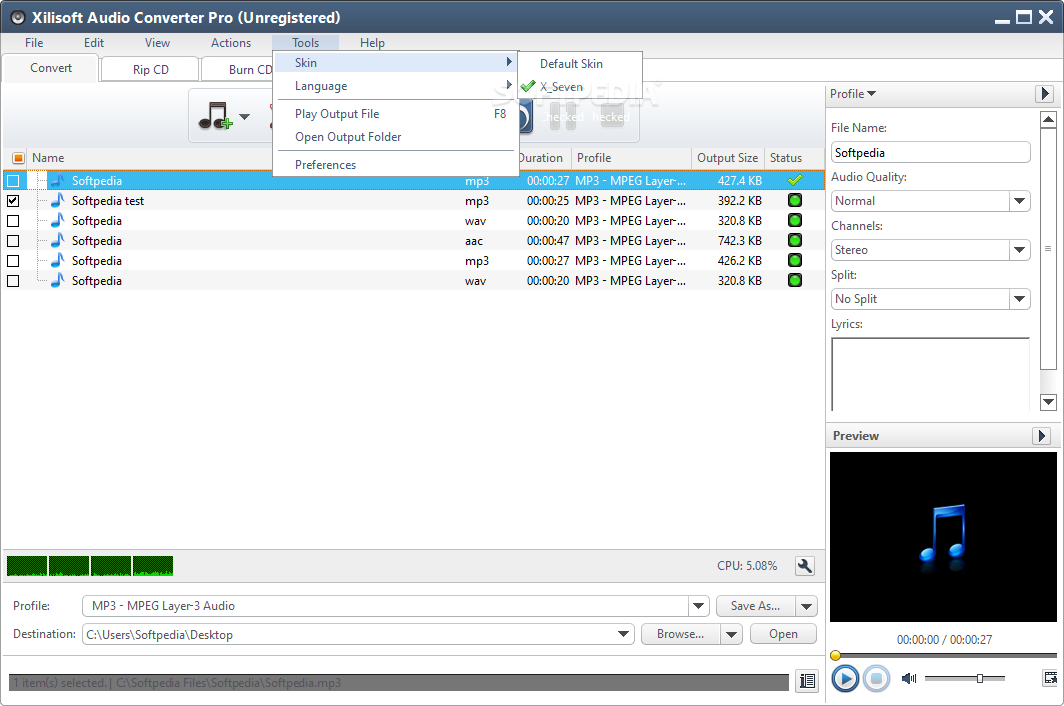The height and width of the screenshot is (706, 1064).
Task: Open the Browse dropdown arrow
Action: (731, 634)
